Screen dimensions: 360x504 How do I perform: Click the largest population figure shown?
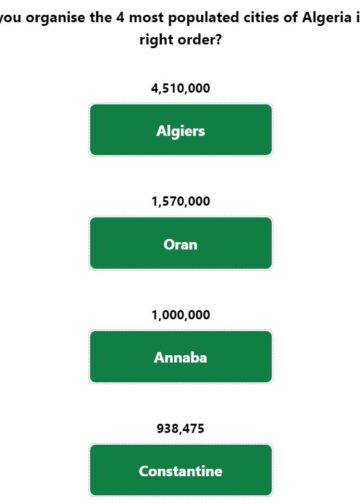[181, 88]
